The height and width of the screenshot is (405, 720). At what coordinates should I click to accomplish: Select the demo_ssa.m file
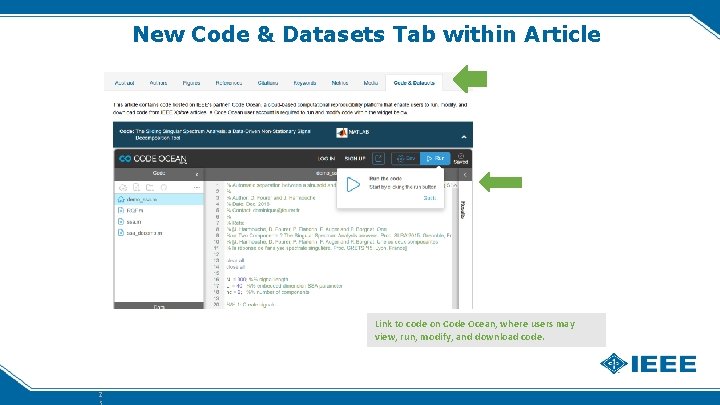[x=159, y=199]
